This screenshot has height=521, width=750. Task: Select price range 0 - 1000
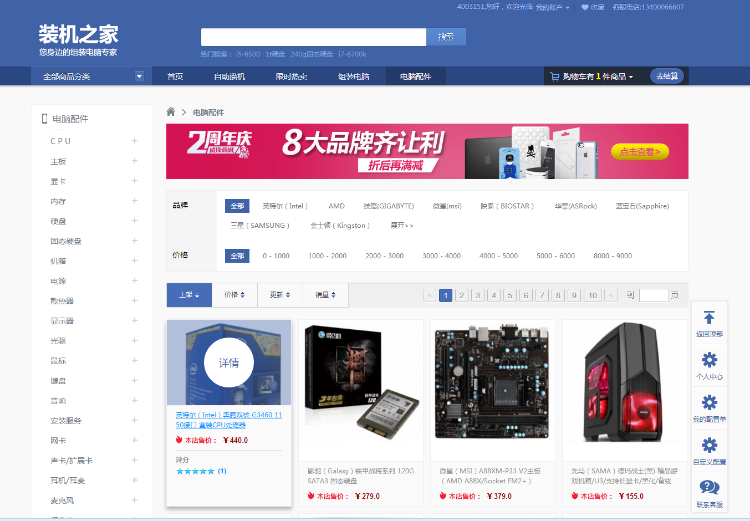coord(276,256)
